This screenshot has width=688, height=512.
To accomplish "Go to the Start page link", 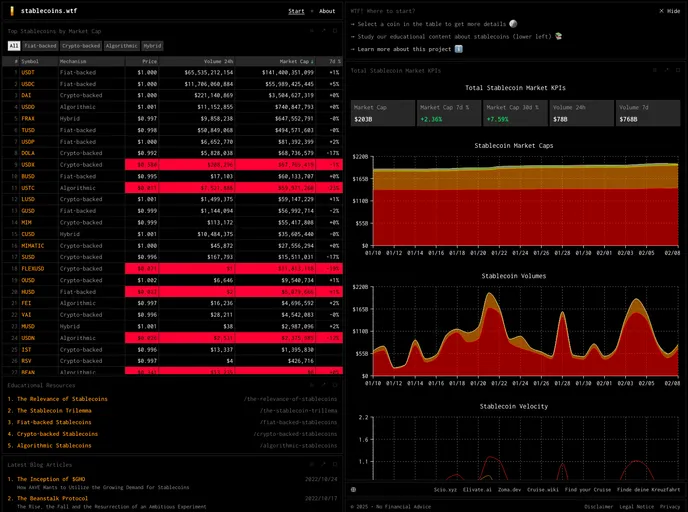I will coord(296,11).
